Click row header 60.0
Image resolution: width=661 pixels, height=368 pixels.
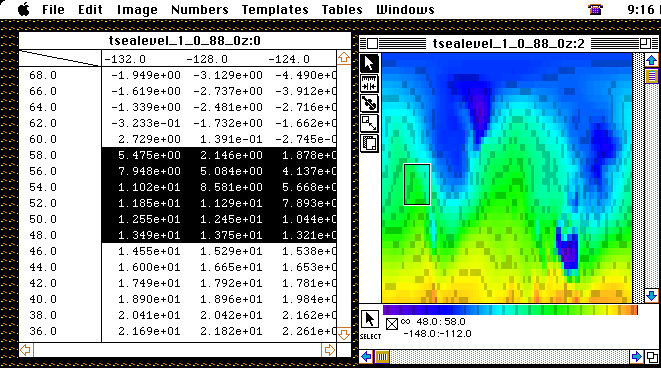(43, 139)
